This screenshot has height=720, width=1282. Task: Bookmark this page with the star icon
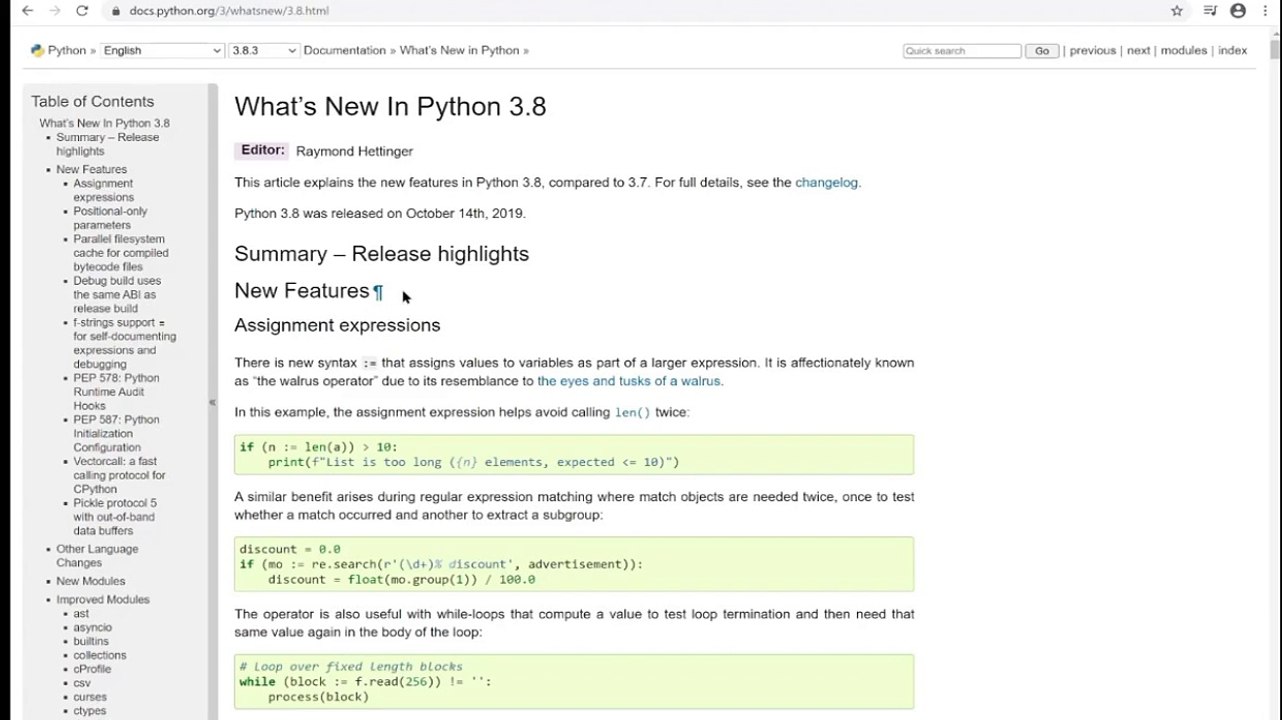[x=1177, y=11]
